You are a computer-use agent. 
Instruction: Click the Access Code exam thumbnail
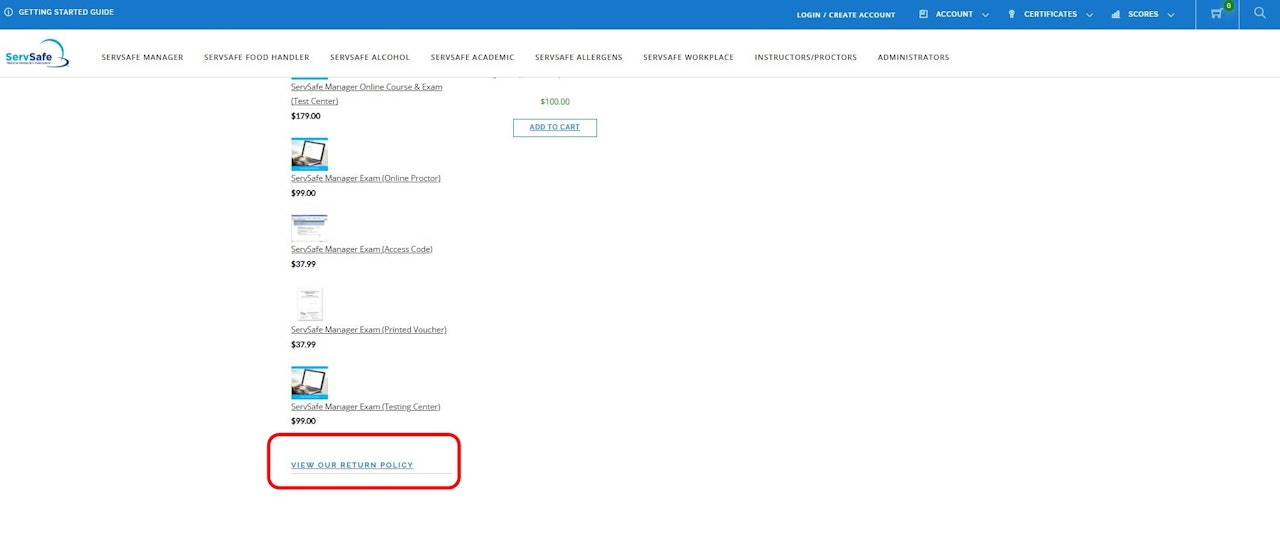click(x=309, y=227)
